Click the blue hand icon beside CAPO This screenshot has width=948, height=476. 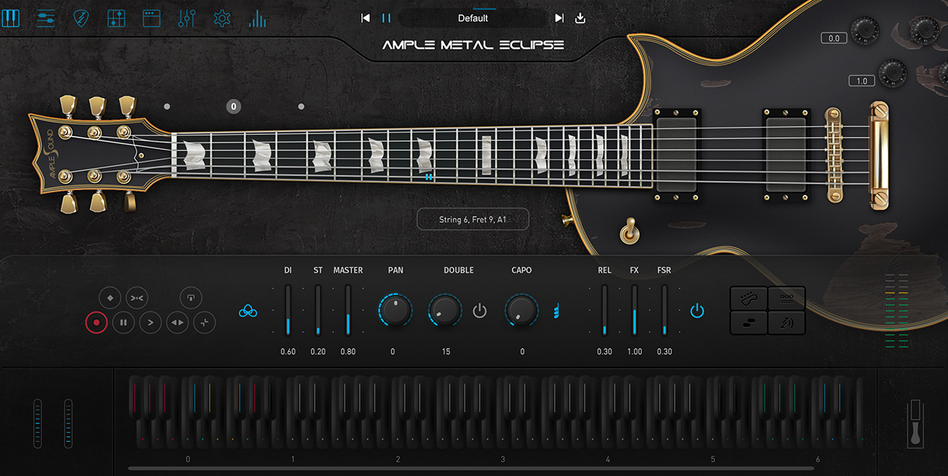pyautogui.click(x=556, y=311)
